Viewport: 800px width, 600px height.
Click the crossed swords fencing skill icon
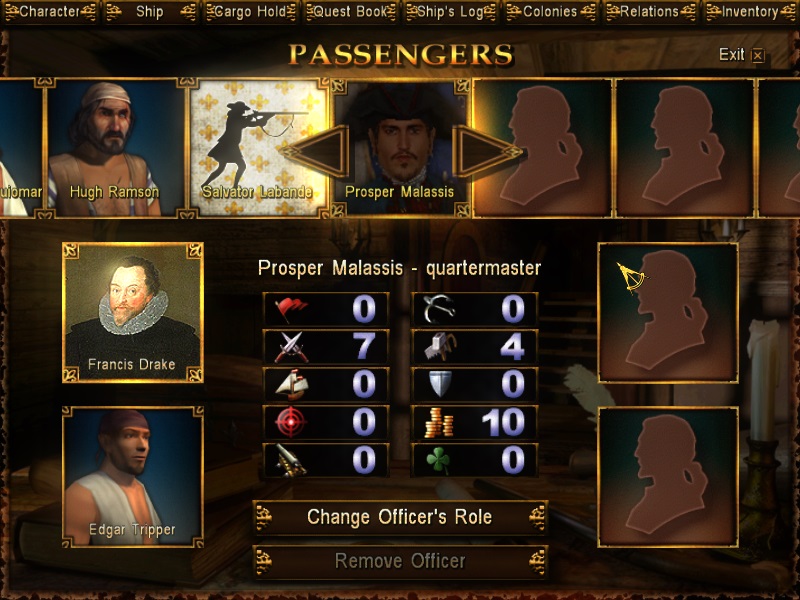click(291, 347)
